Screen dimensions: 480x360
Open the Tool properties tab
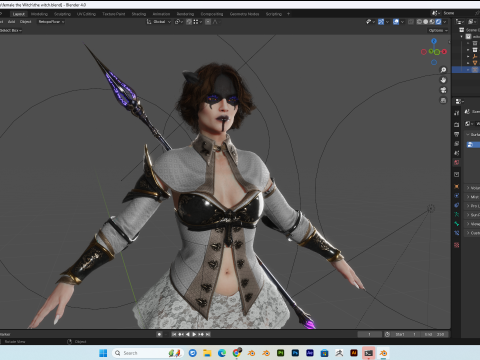click(457, 113)
